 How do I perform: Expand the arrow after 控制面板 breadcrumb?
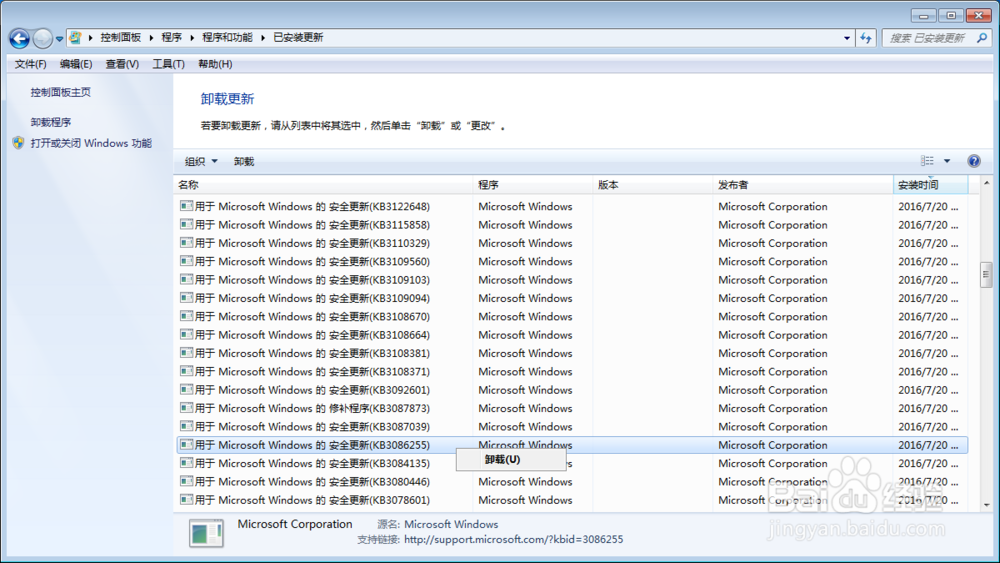coord(151,38)
